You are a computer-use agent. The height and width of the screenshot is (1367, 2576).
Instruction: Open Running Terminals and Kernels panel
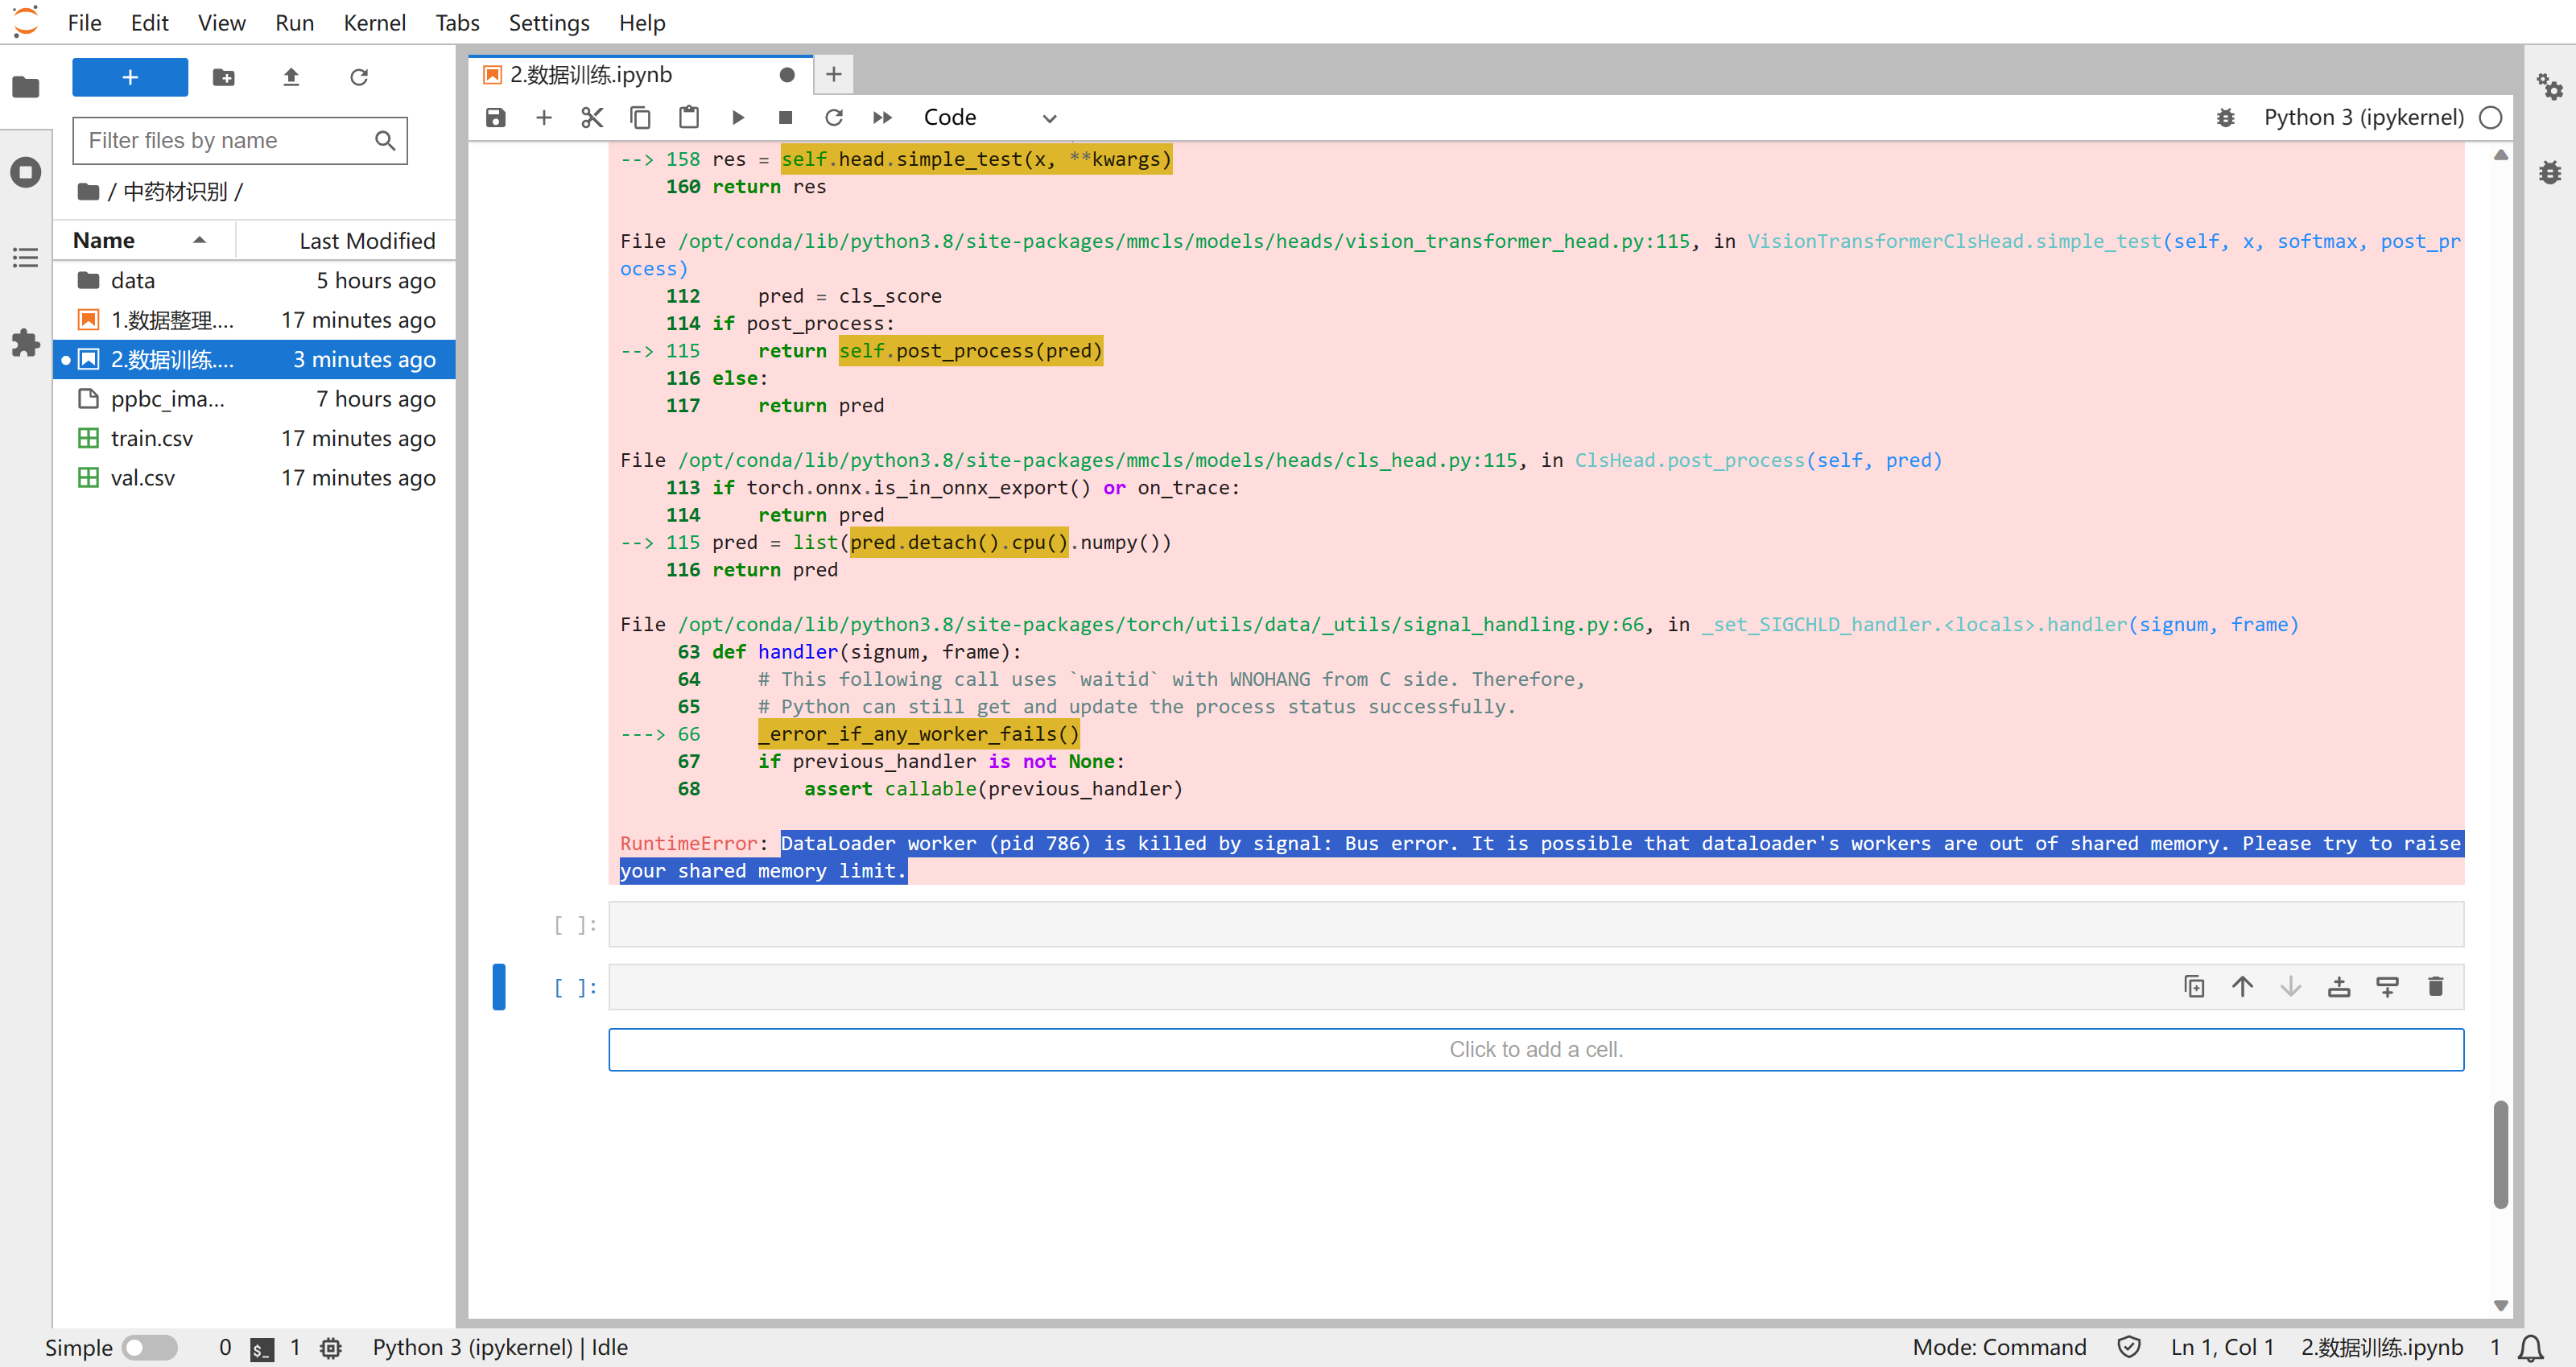pyautogui.click(x=26, y=172)
